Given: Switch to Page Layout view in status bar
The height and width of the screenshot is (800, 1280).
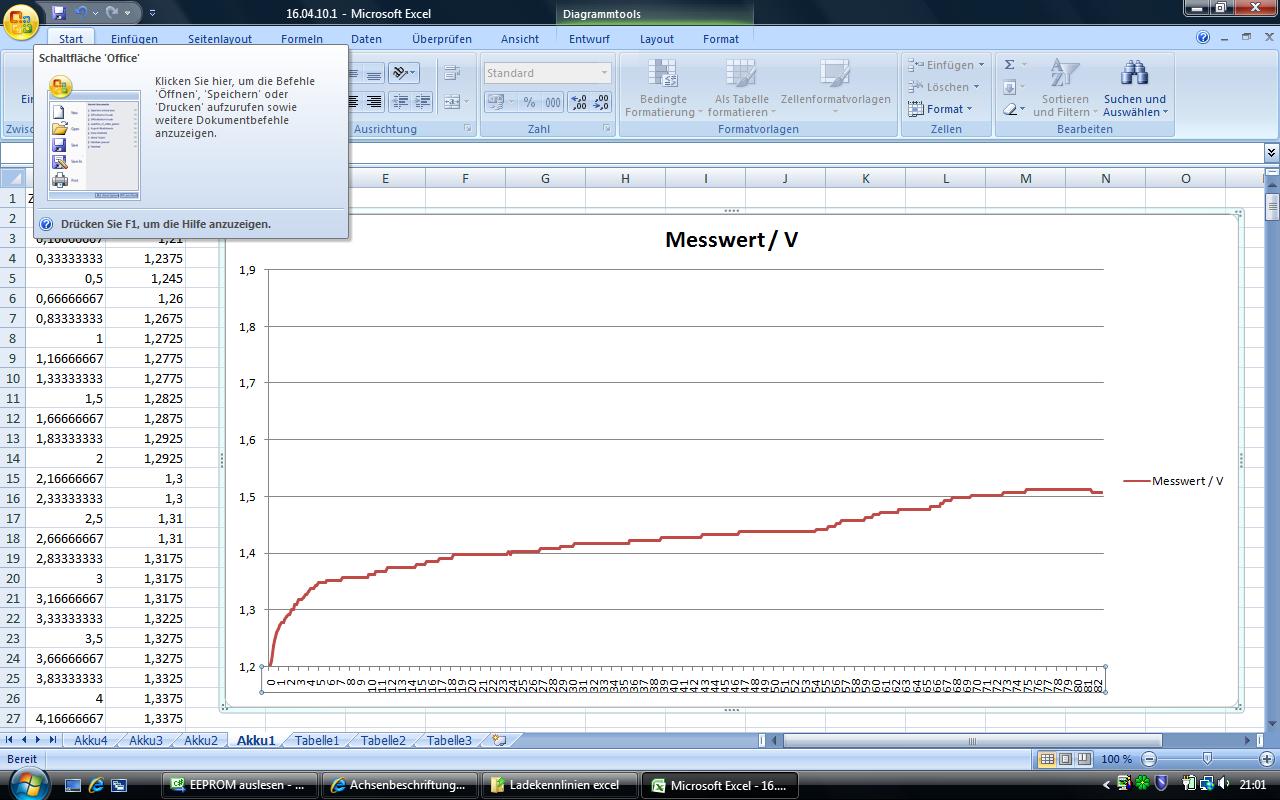Looking at the screenshot, I should point(1066,759).
